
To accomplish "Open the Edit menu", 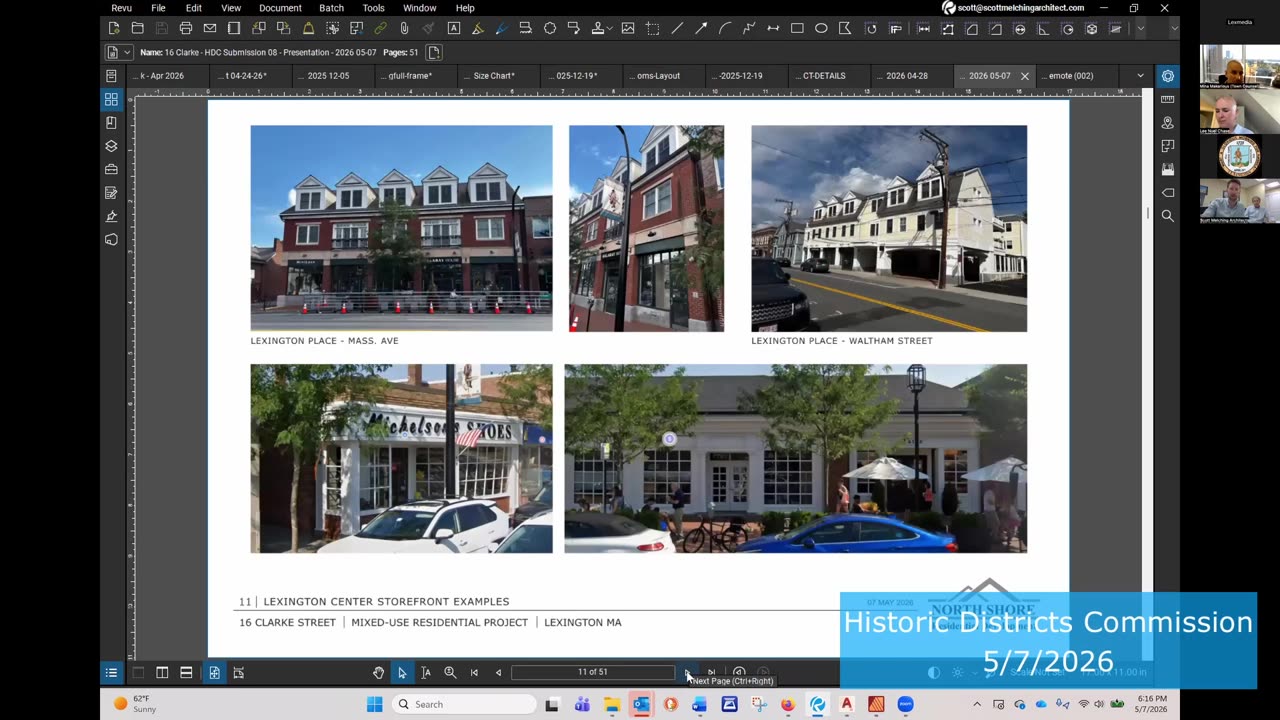I will 194,8.
